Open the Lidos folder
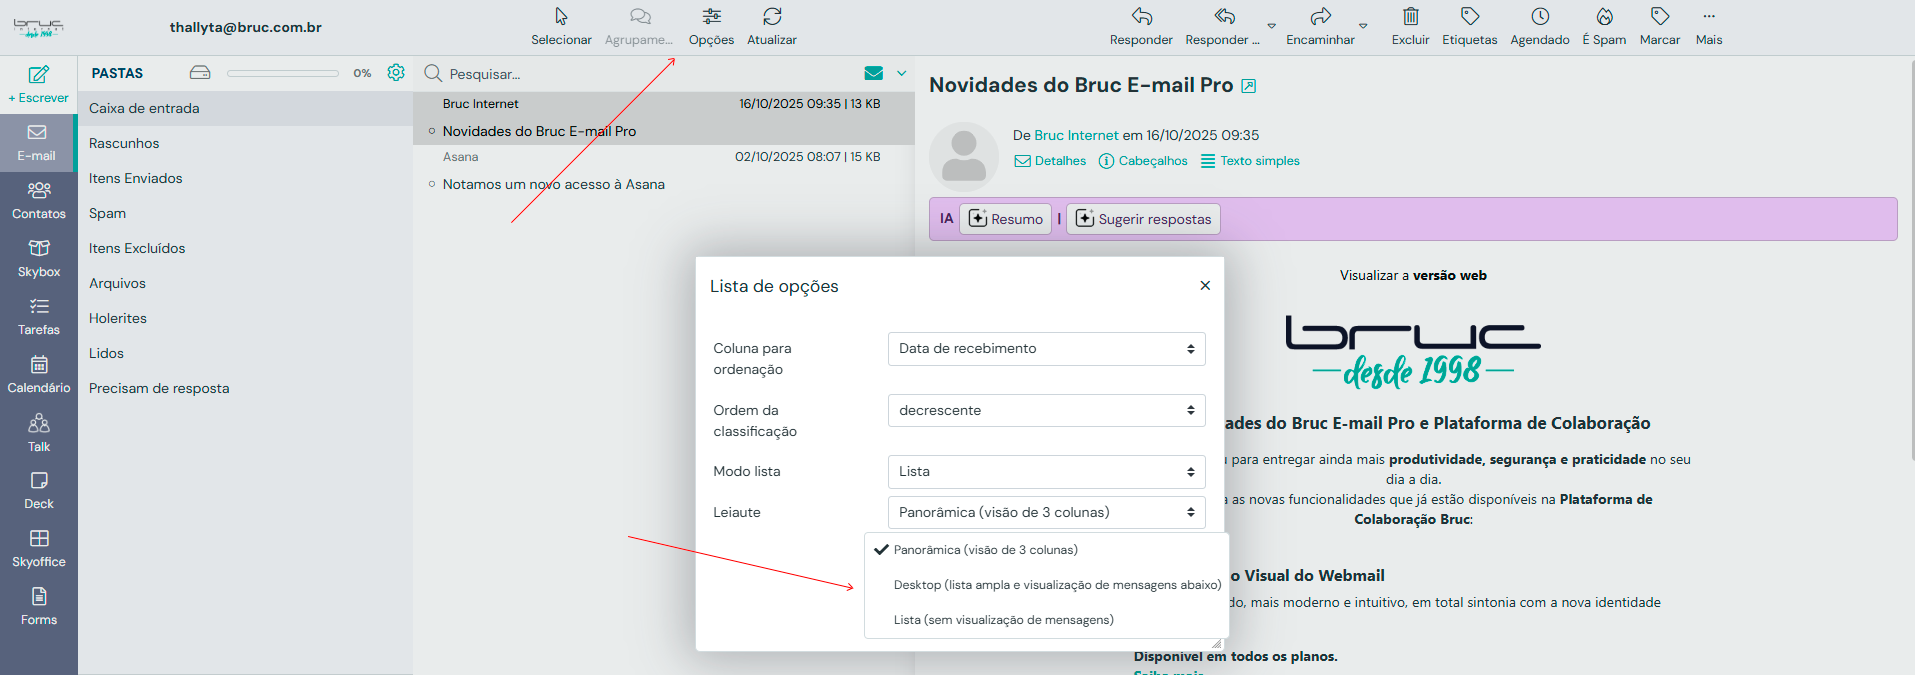This screenshot has height=675, width=1915. [245, 353]
